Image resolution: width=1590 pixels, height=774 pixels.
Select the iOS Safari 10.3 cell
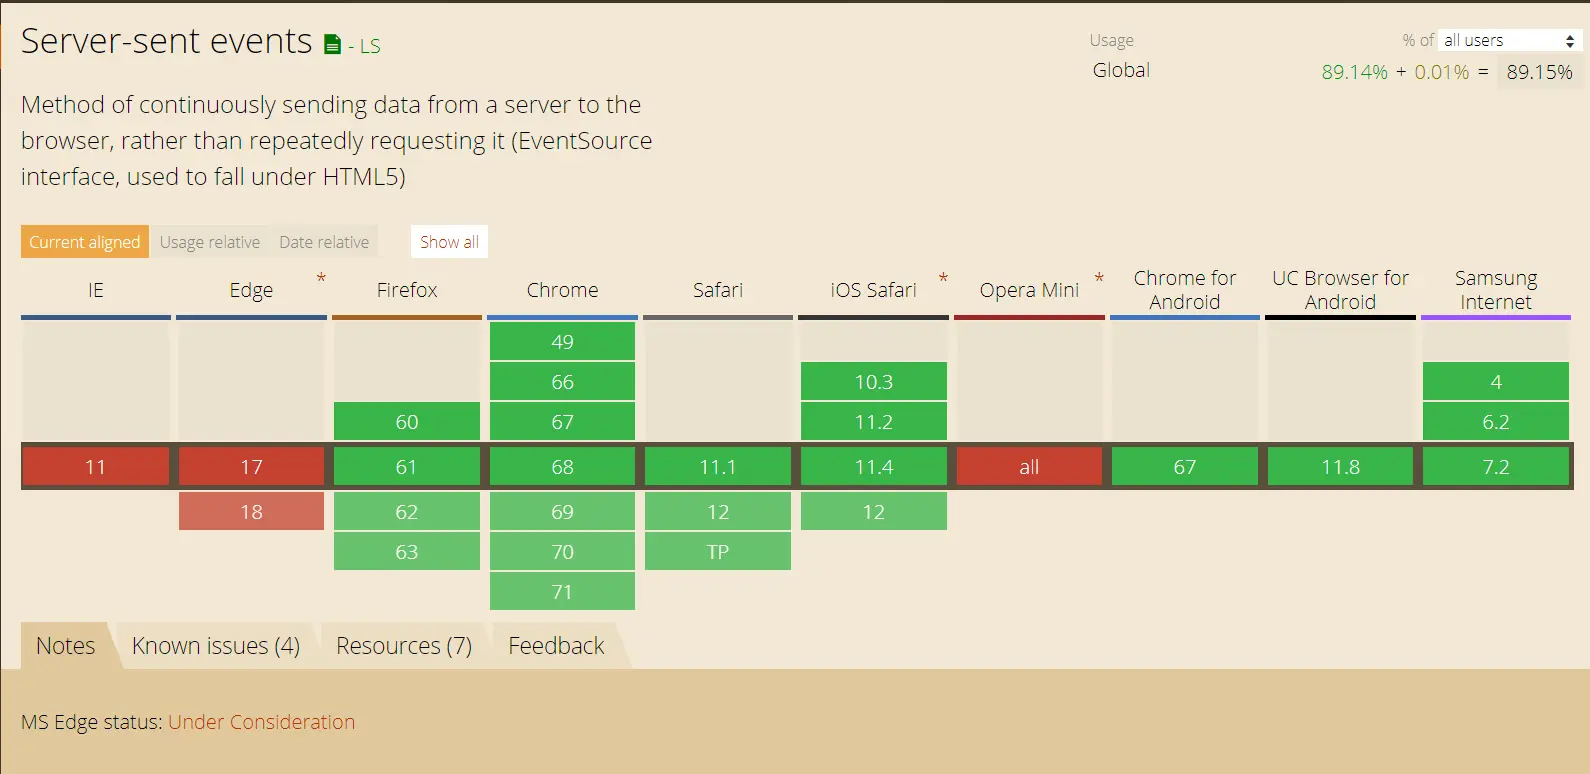[873, 382]
